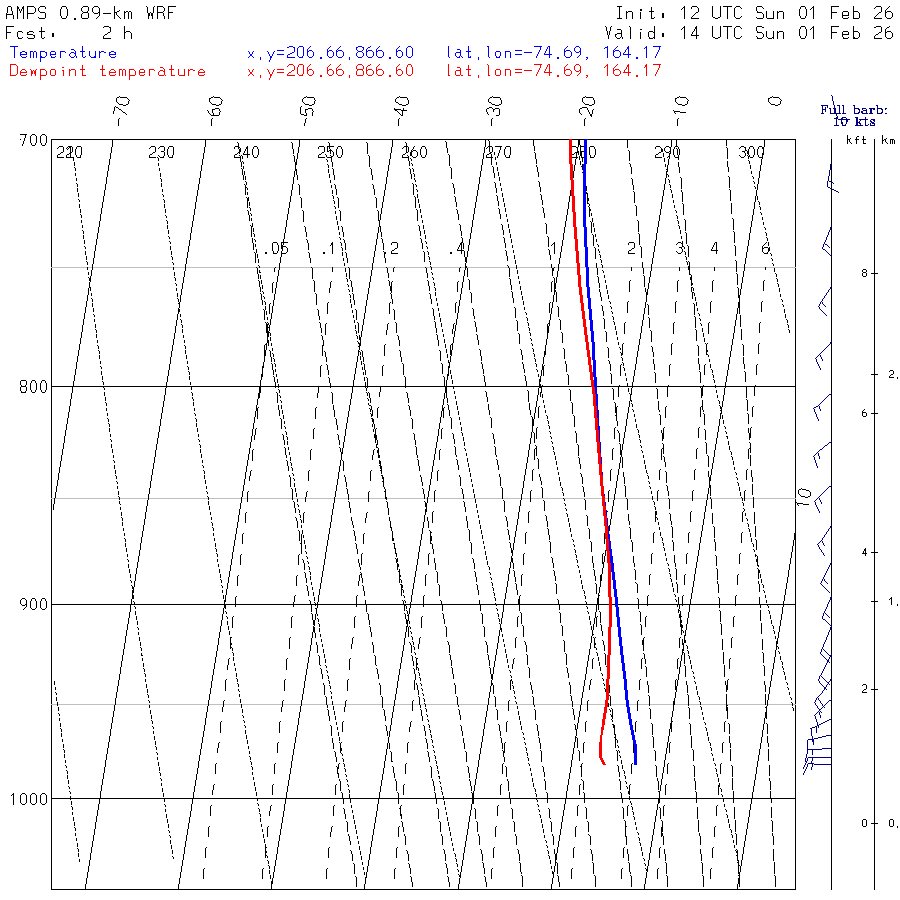This screenshot has height=900, width=900.
Task: Click the 240 potential temperature label
Action: pyautogui.click(x=246, y=153)
